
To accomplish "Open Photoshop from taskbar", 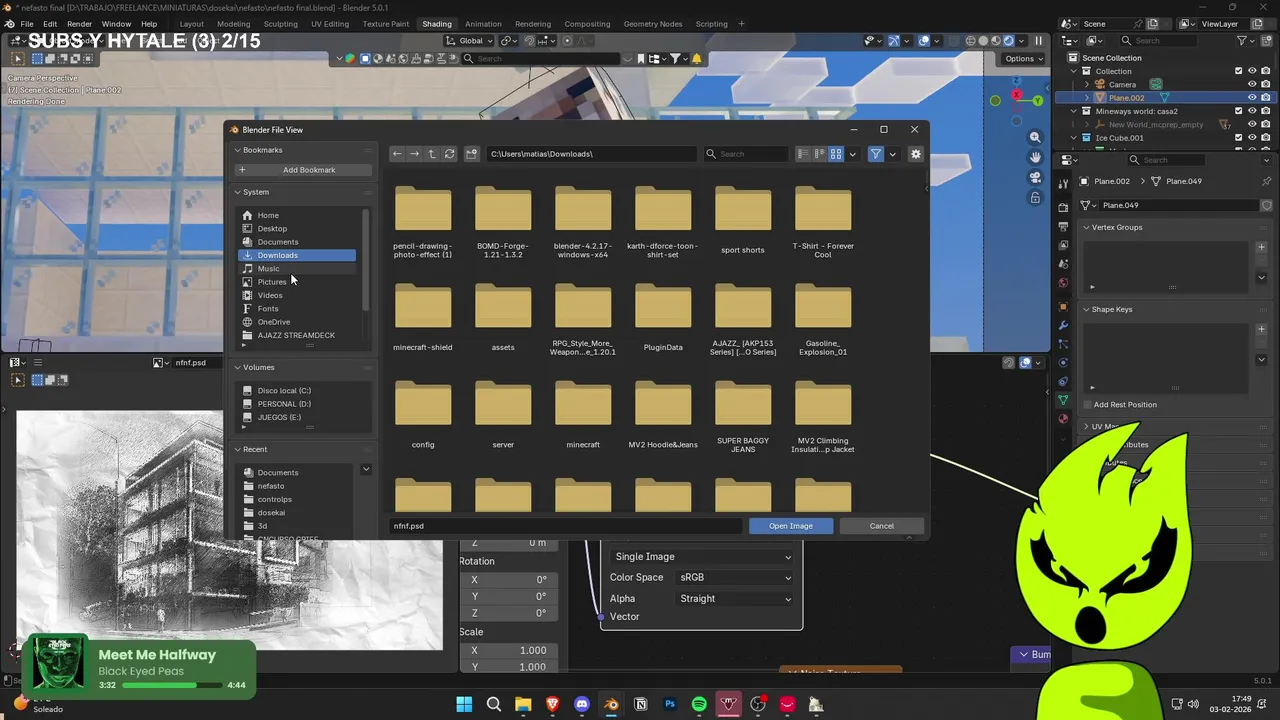I will 670,705.
